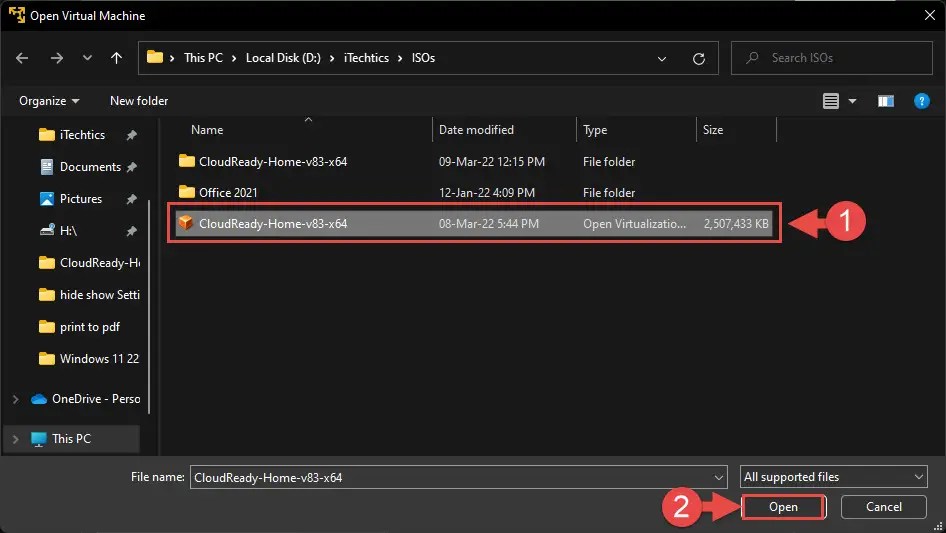
Task: Unpin Documents using its pin icon
Action: pos(131,167)
